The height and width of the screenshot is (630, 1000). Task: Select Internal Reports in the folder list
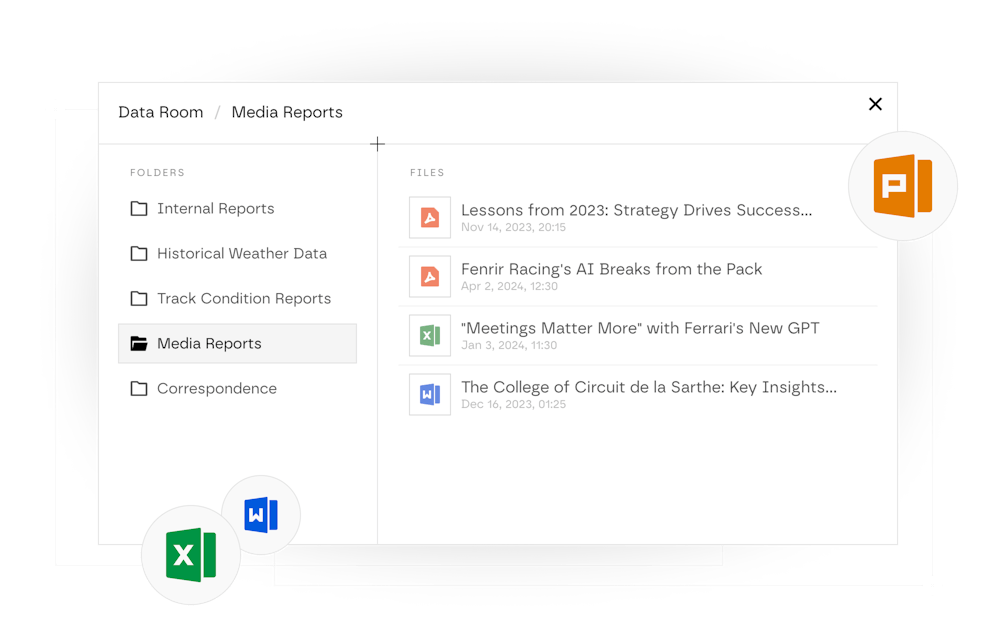pyautogui.click(x=215, y=209)
